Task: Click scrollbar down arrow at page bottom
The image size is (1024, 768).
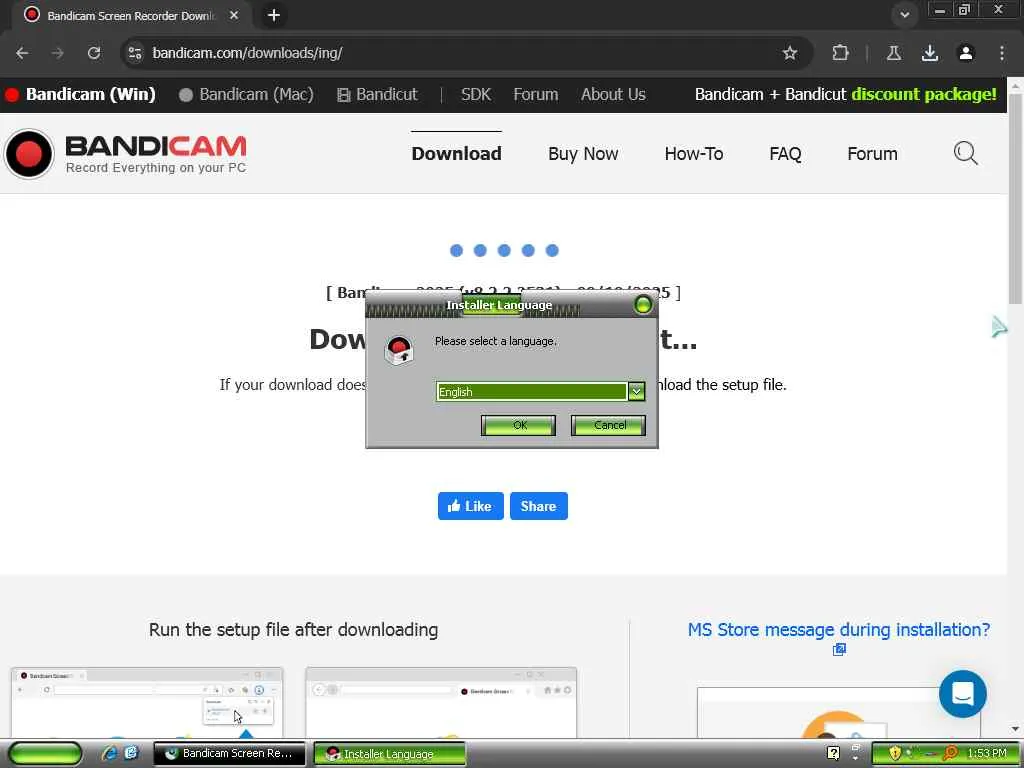Action: 1016,729
